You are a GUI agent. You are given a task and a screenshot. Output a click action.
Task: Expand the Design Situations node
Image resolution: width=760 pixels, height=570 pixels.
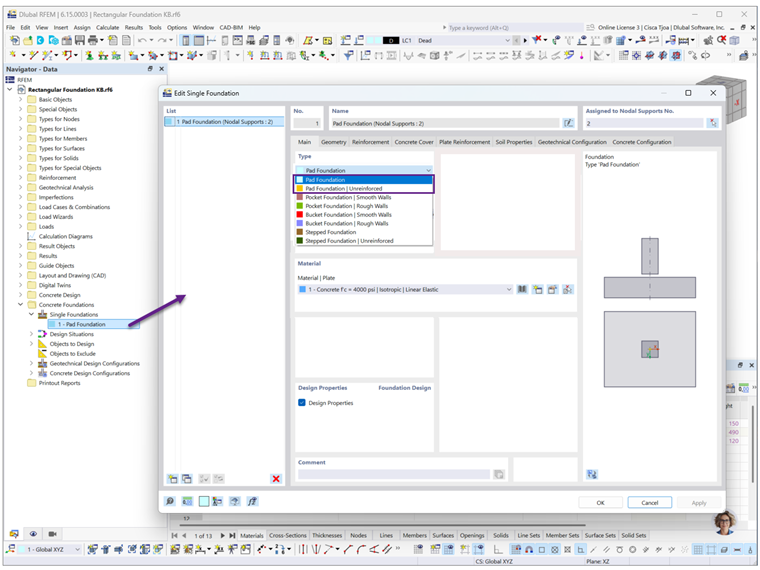(x=32, y=334)
